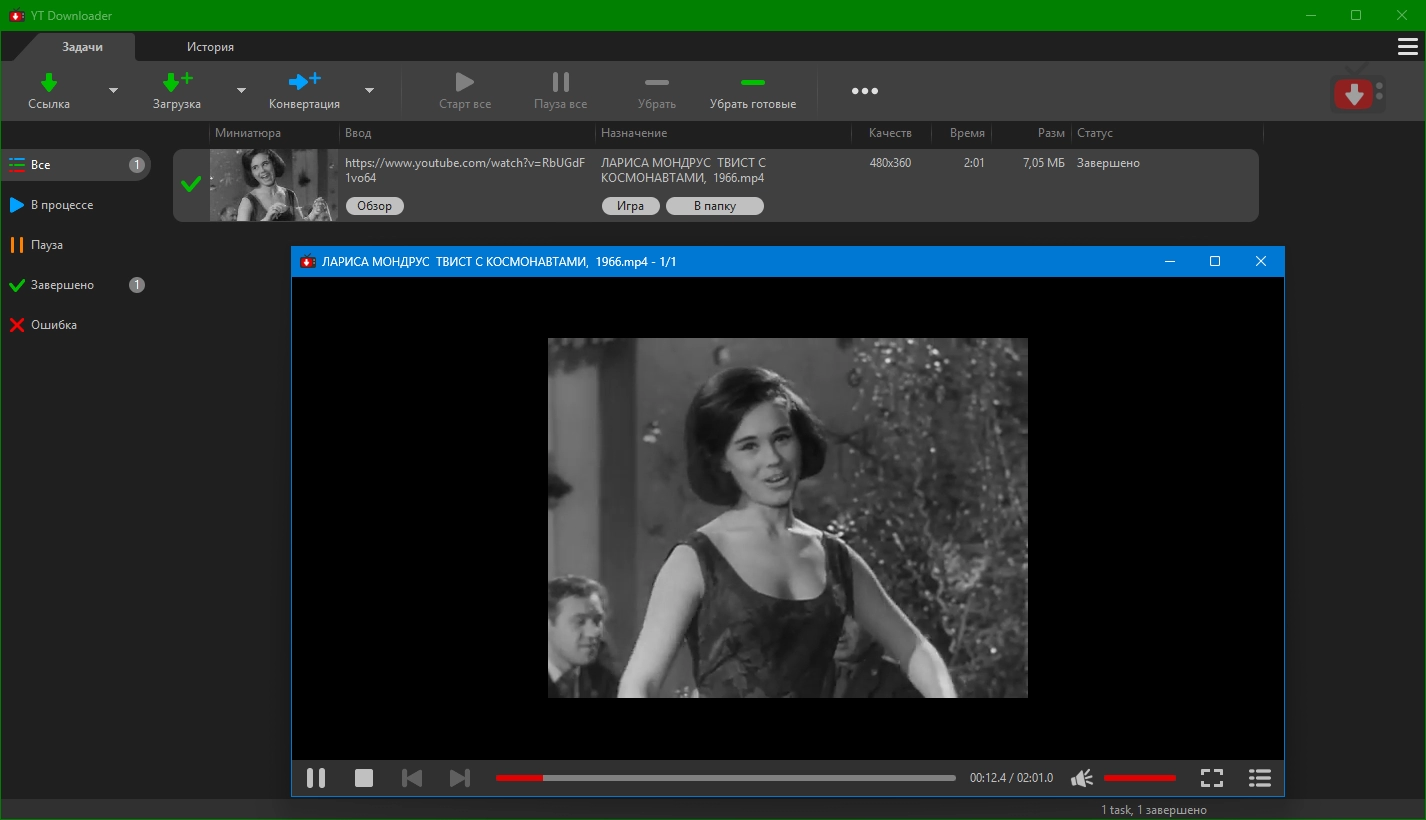
Task: Click the В папку button
Action: [715, 206]
